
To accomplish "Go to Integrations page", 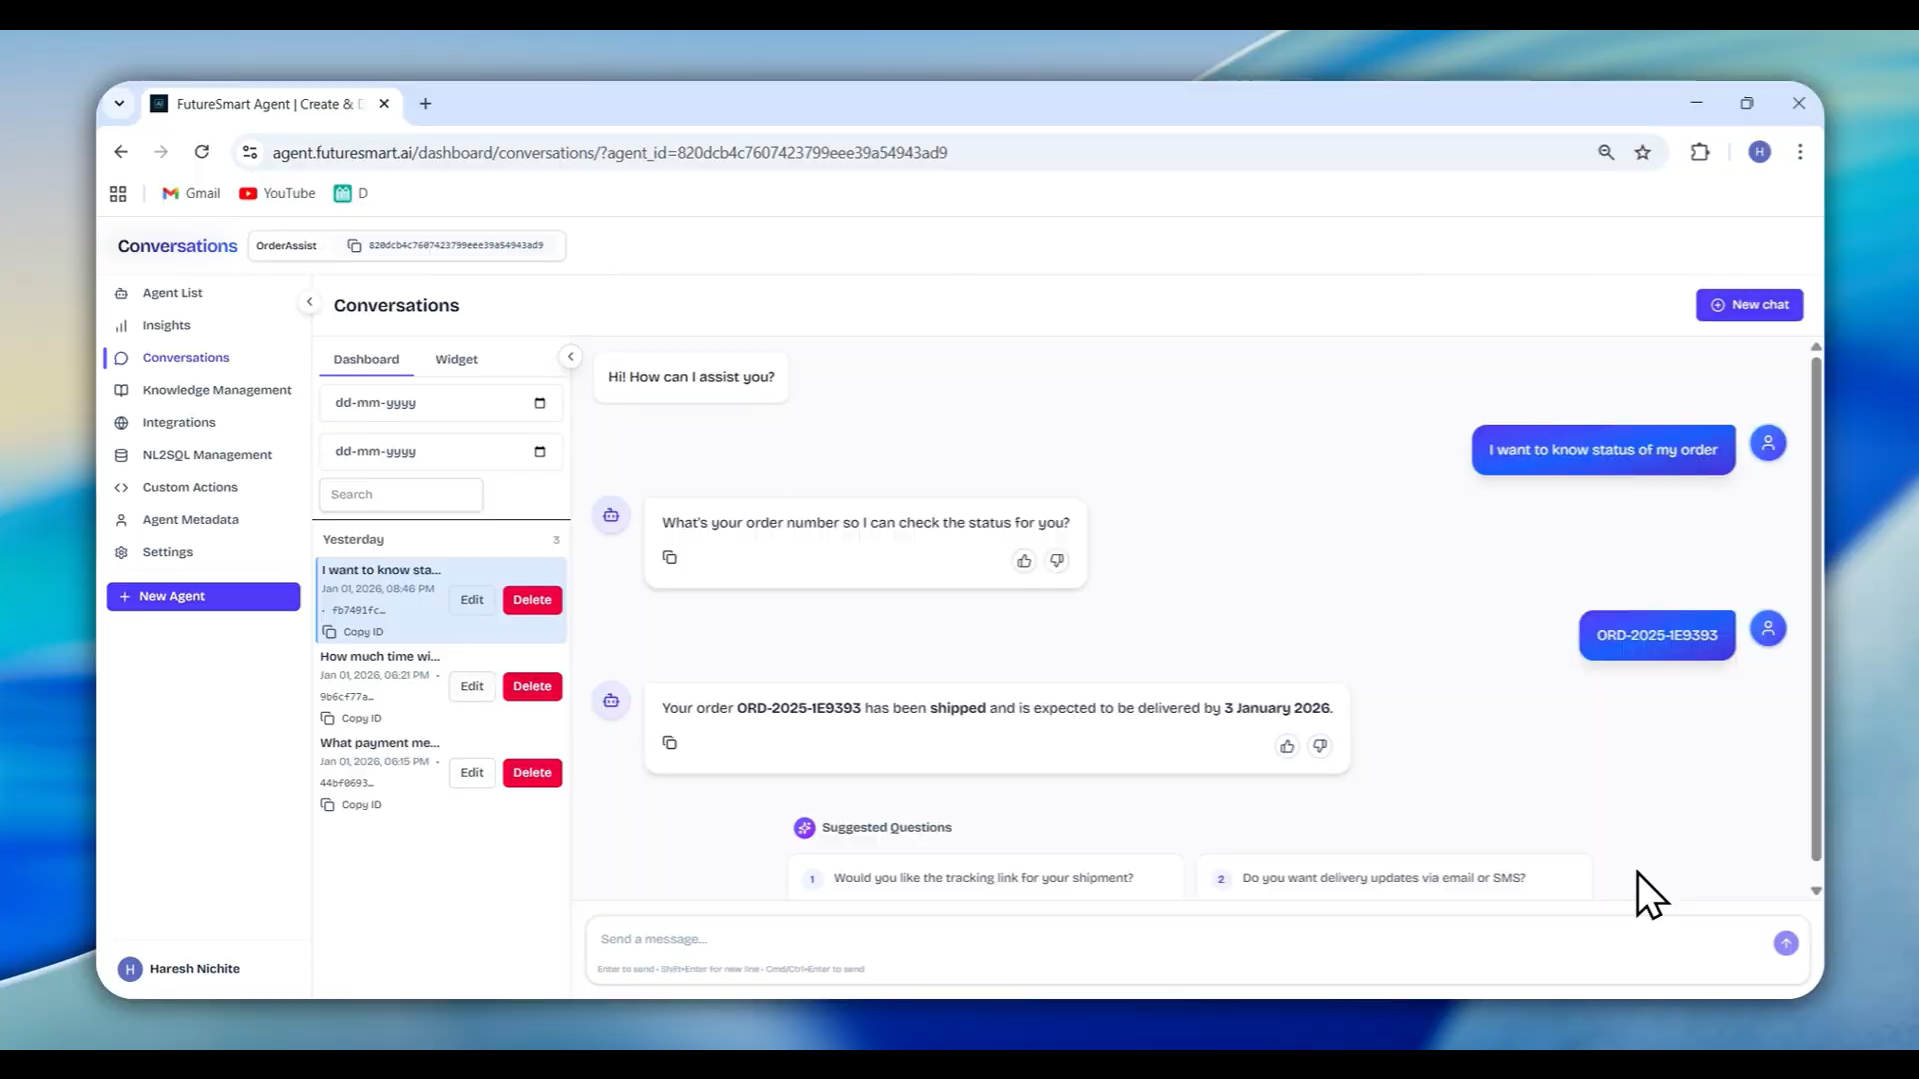I will tap(179, 422).
